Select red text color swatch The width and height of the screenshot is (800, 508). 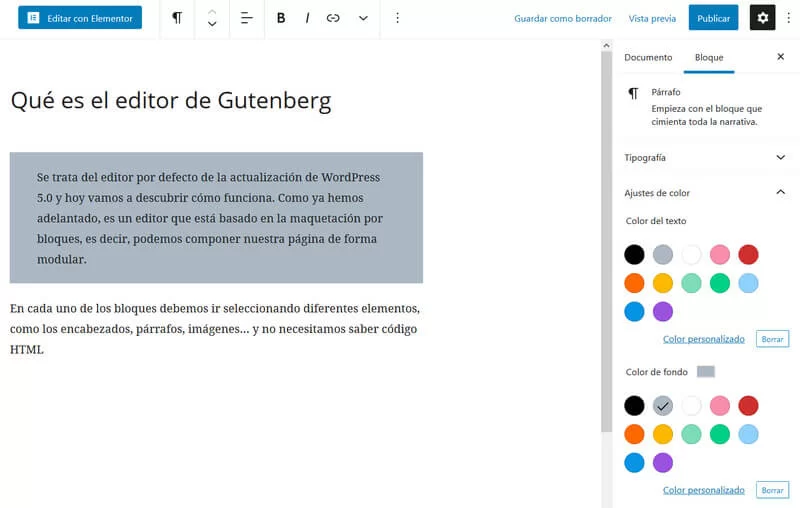point(748,255)
